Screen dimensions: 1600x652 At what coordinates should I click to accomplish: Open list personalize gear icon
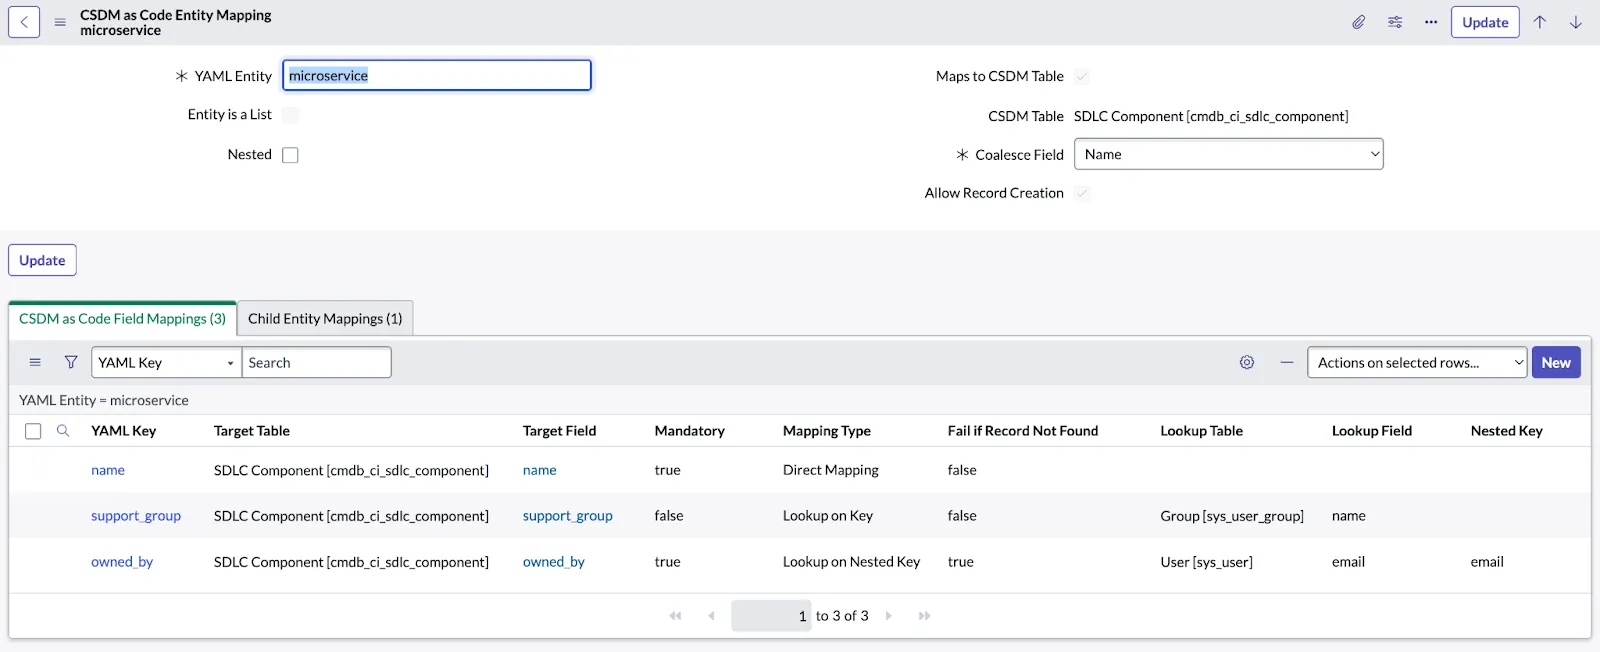click(x=1247, y=362)
